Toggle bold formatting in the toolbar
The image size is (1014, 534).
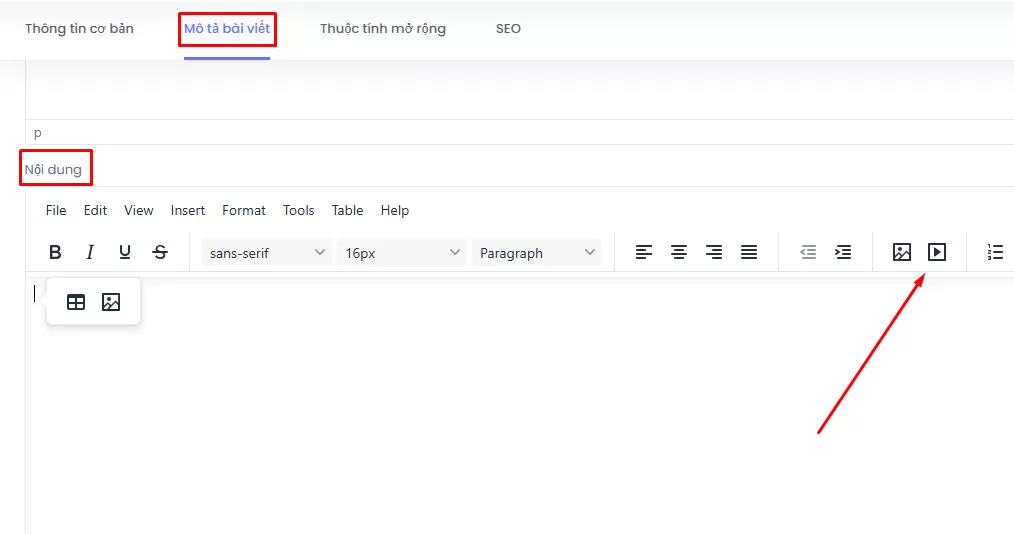[56, 253]
